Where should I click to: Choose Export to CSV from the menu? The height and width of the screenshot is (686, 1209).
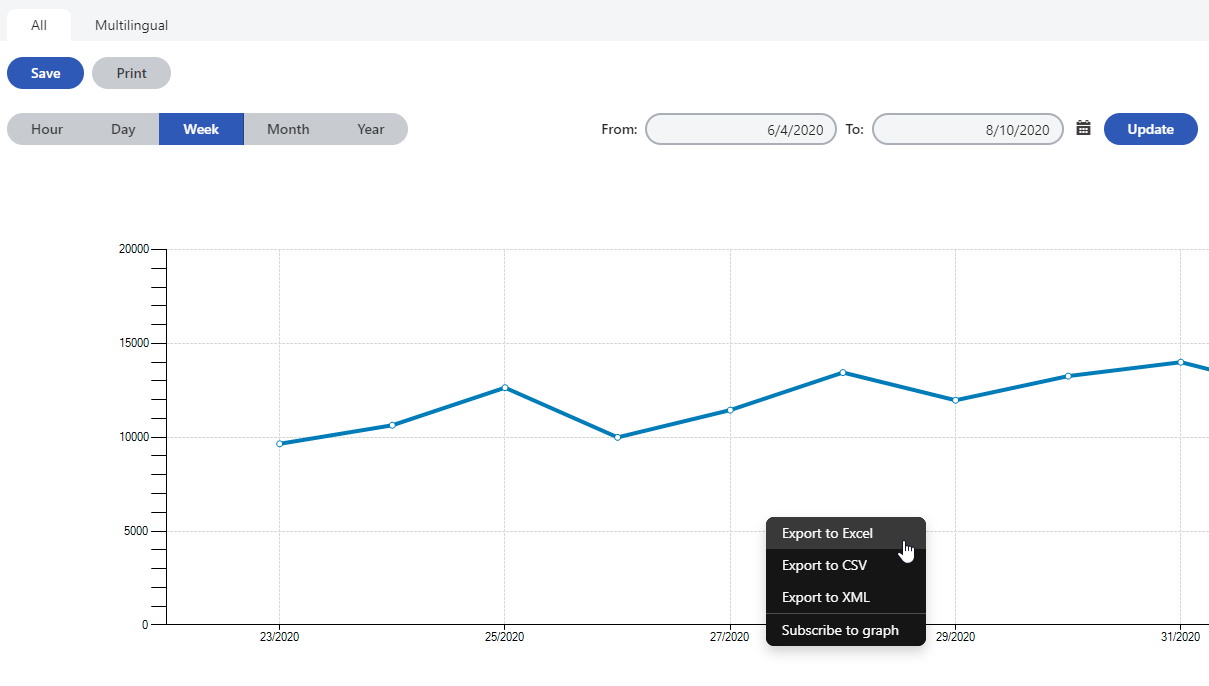click(824, 565)
